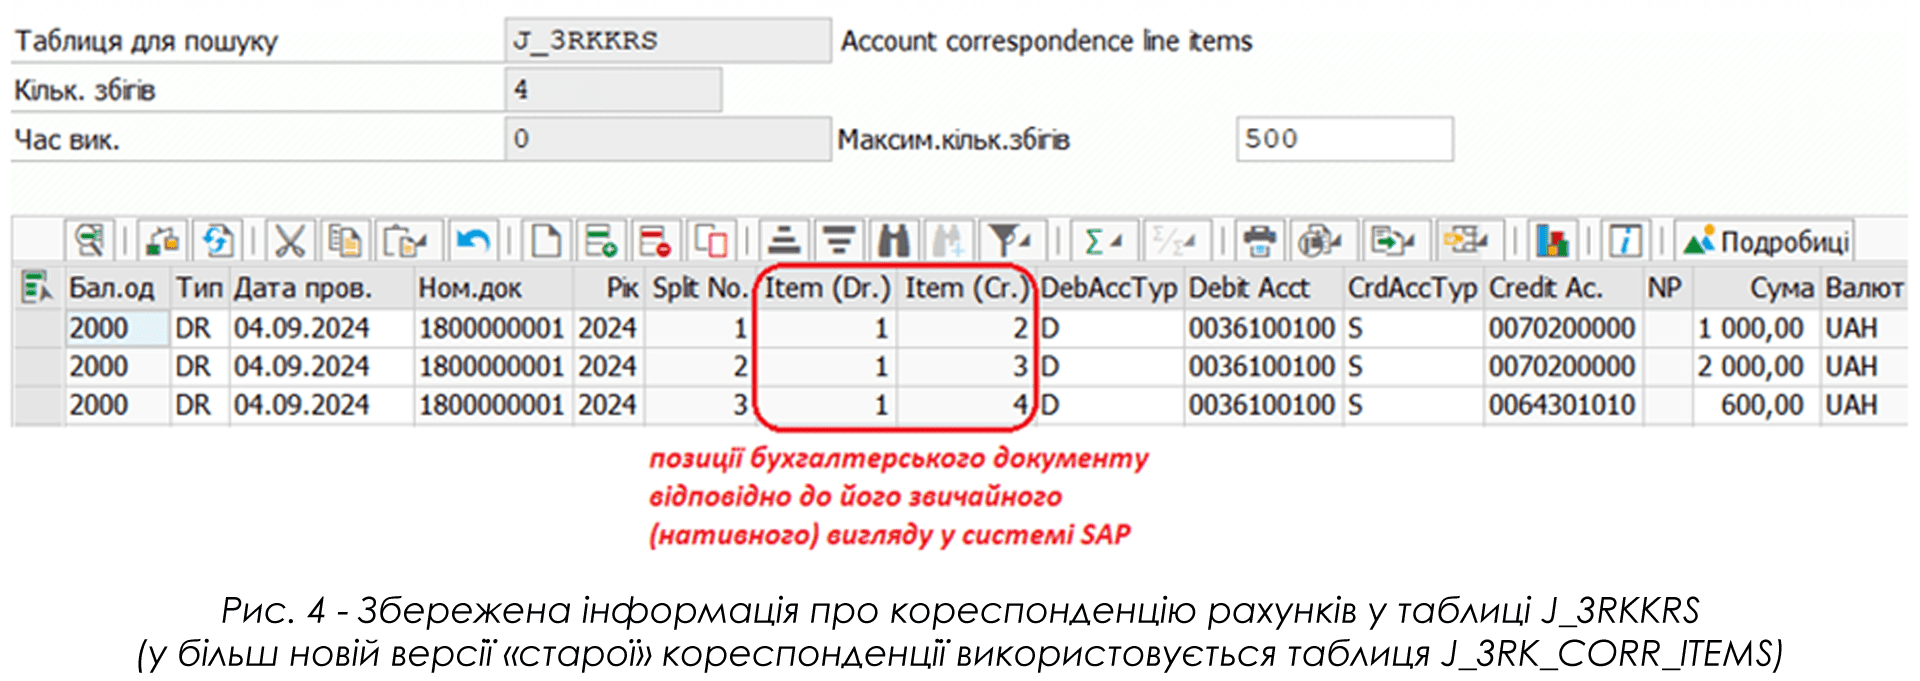Click the amount cell 1 000,00
The height and width of the screenshot is (681, 1920).
click(1755, 328)
